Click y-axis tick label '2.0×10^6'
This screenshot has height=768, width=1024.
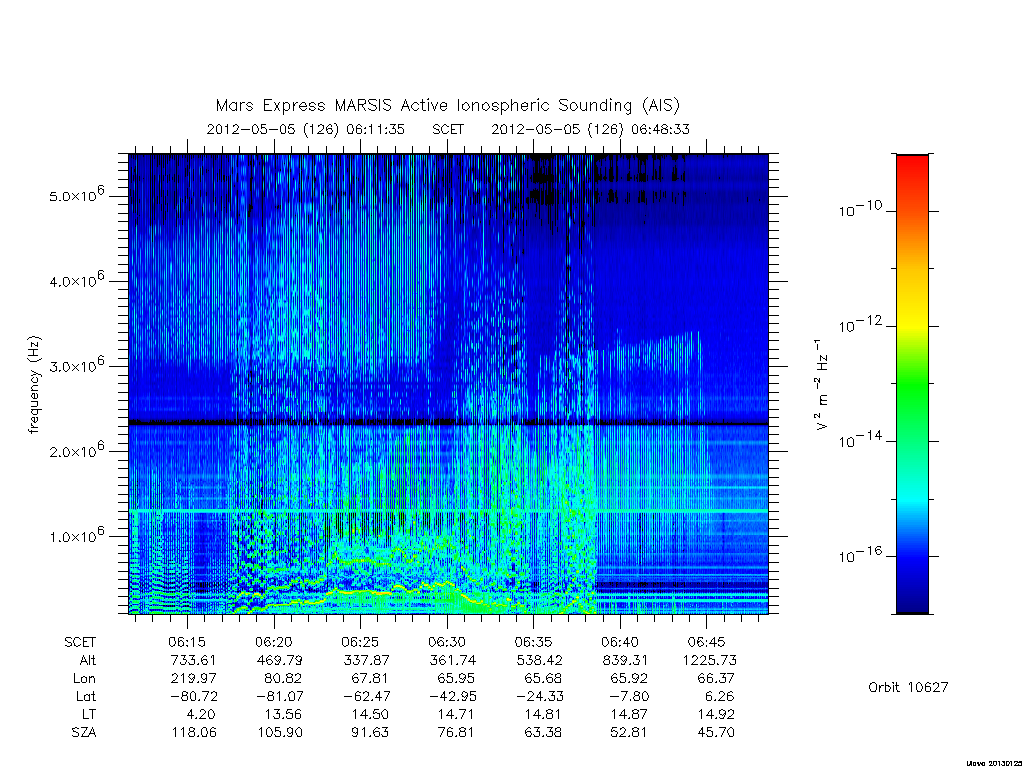(x=76, y=450)
